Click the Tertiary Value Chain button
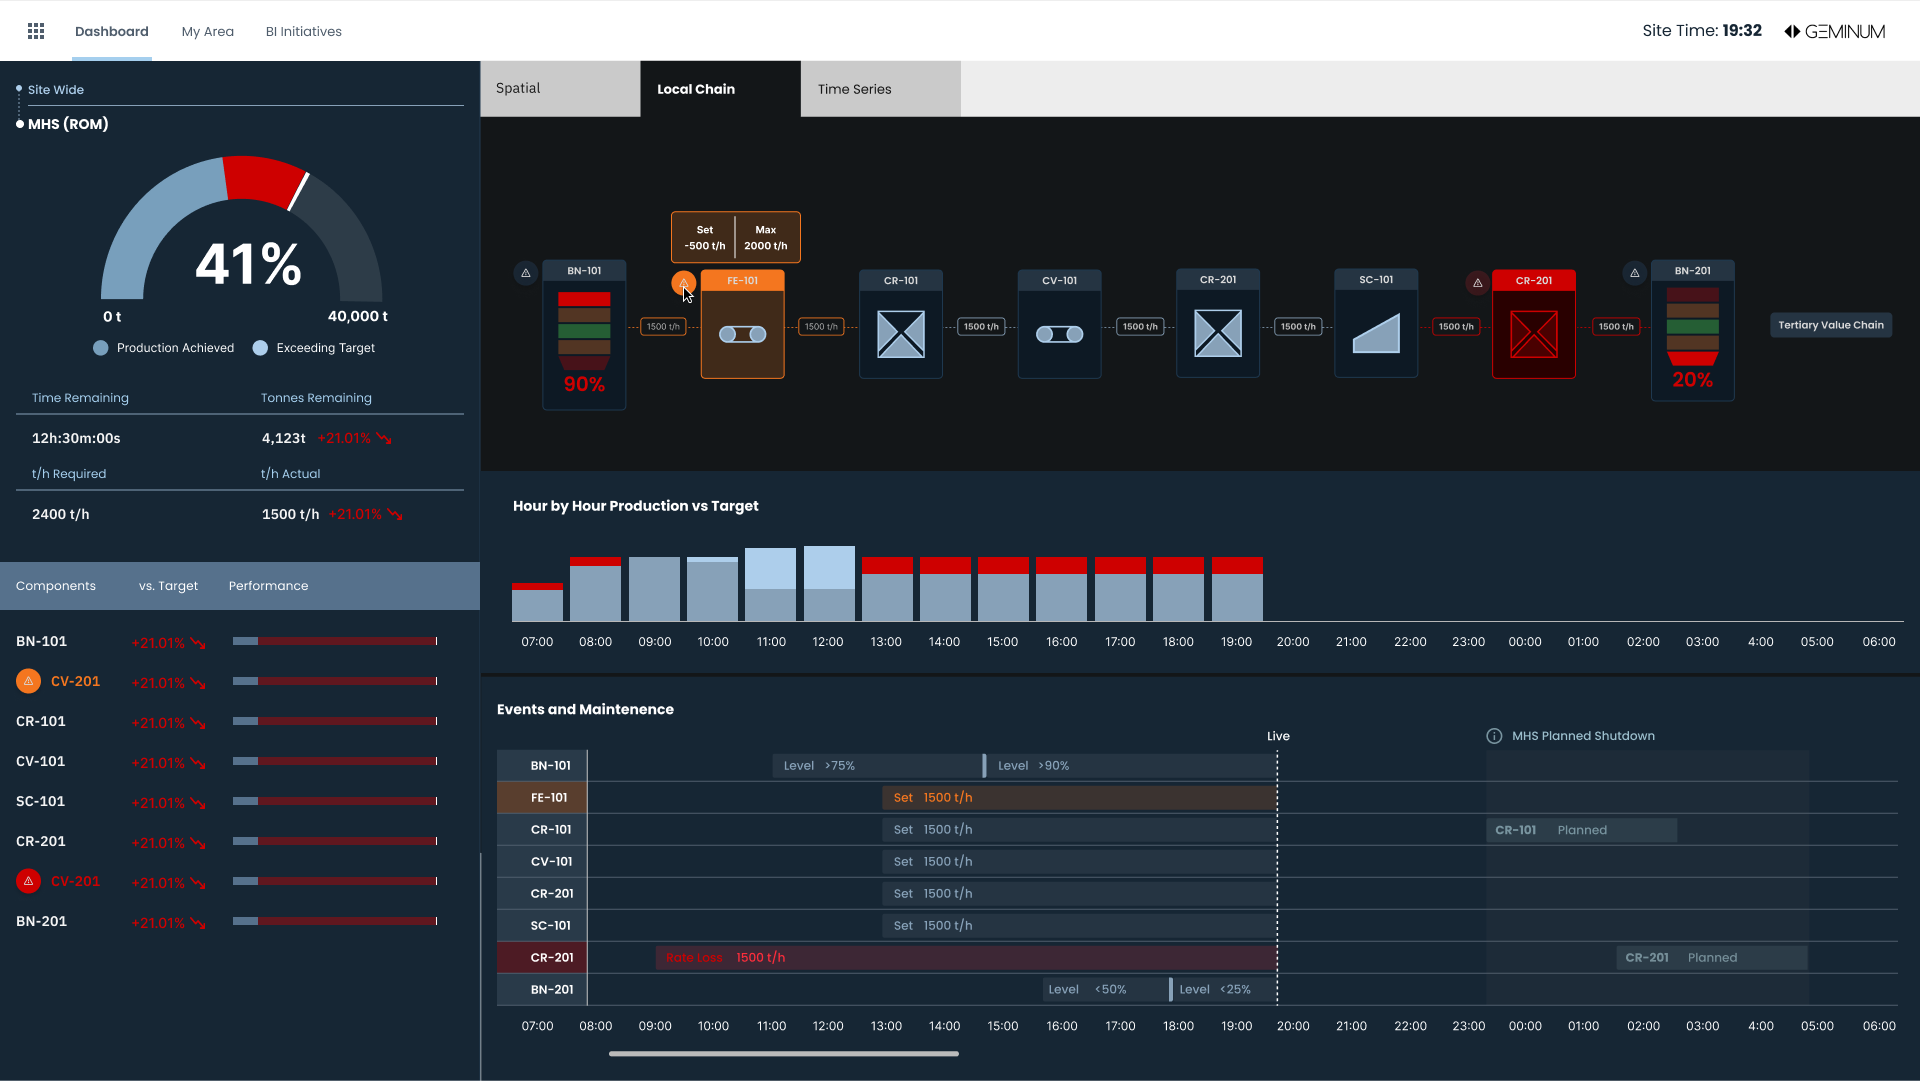 point(1830,325)
